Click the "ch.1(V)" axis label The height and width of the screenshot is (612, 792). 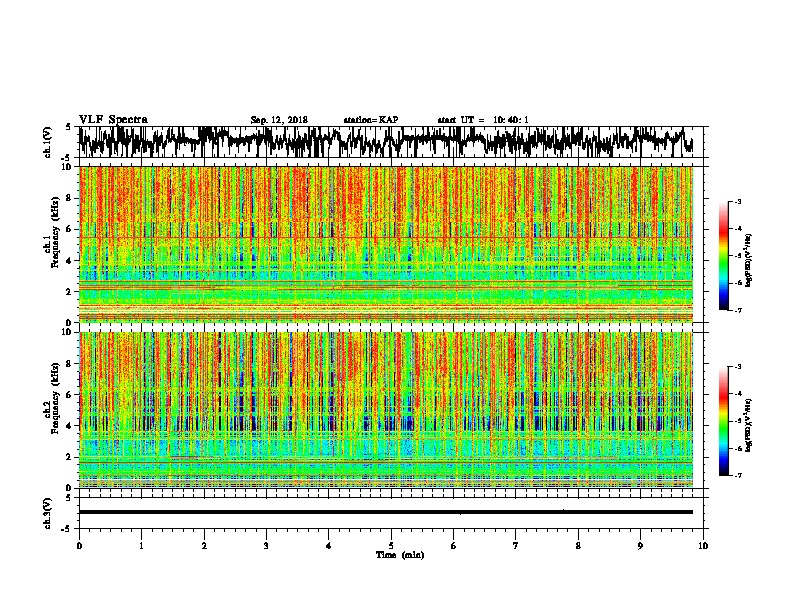click(48, 142)
